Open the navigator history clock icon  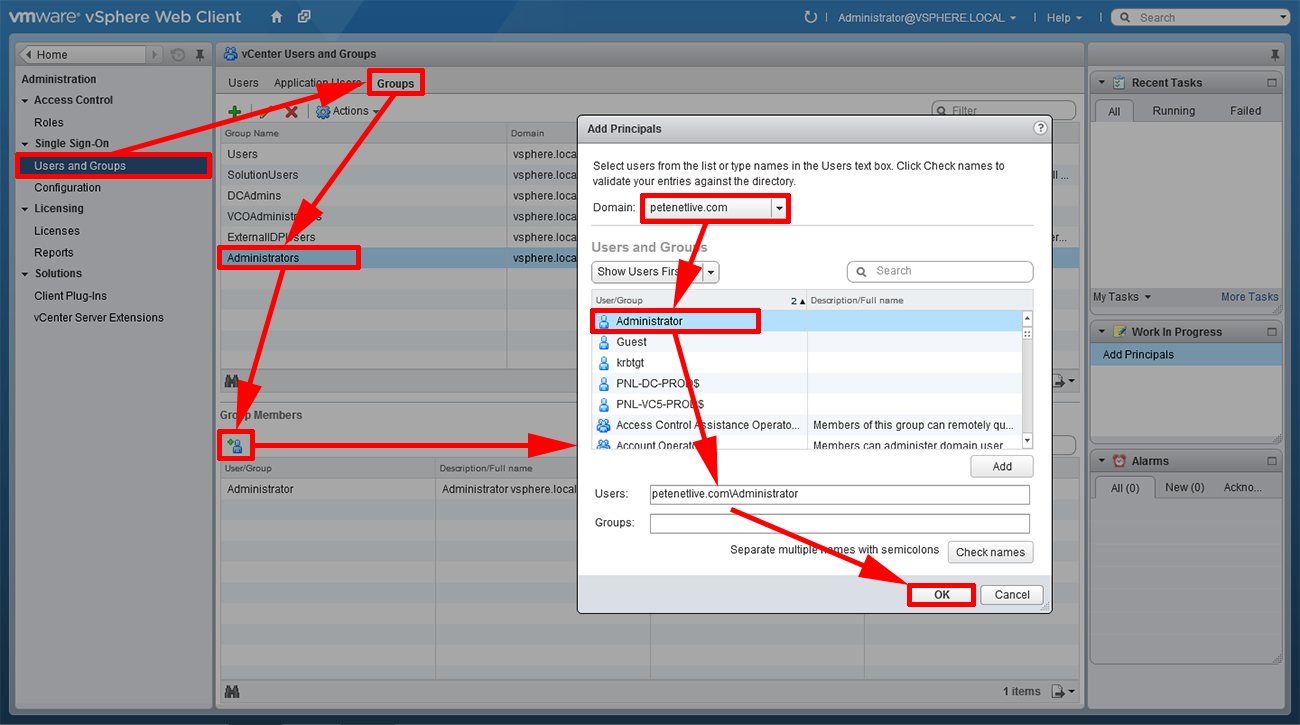pyautogui.click(x=178, y=55)
